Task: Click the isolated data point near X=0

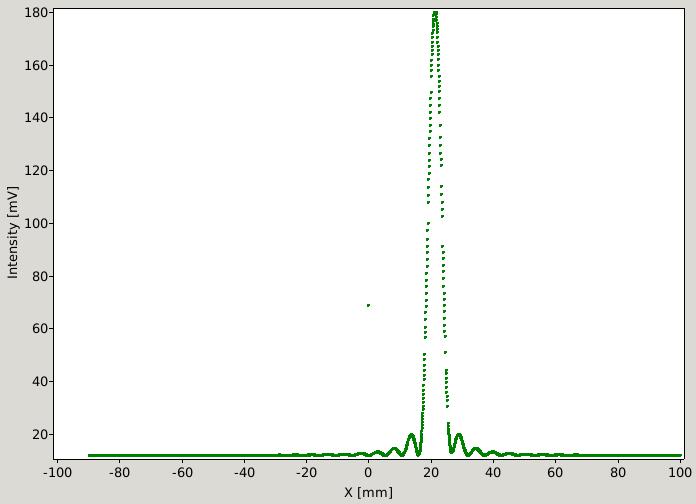Action: click(x=368, y=306)
